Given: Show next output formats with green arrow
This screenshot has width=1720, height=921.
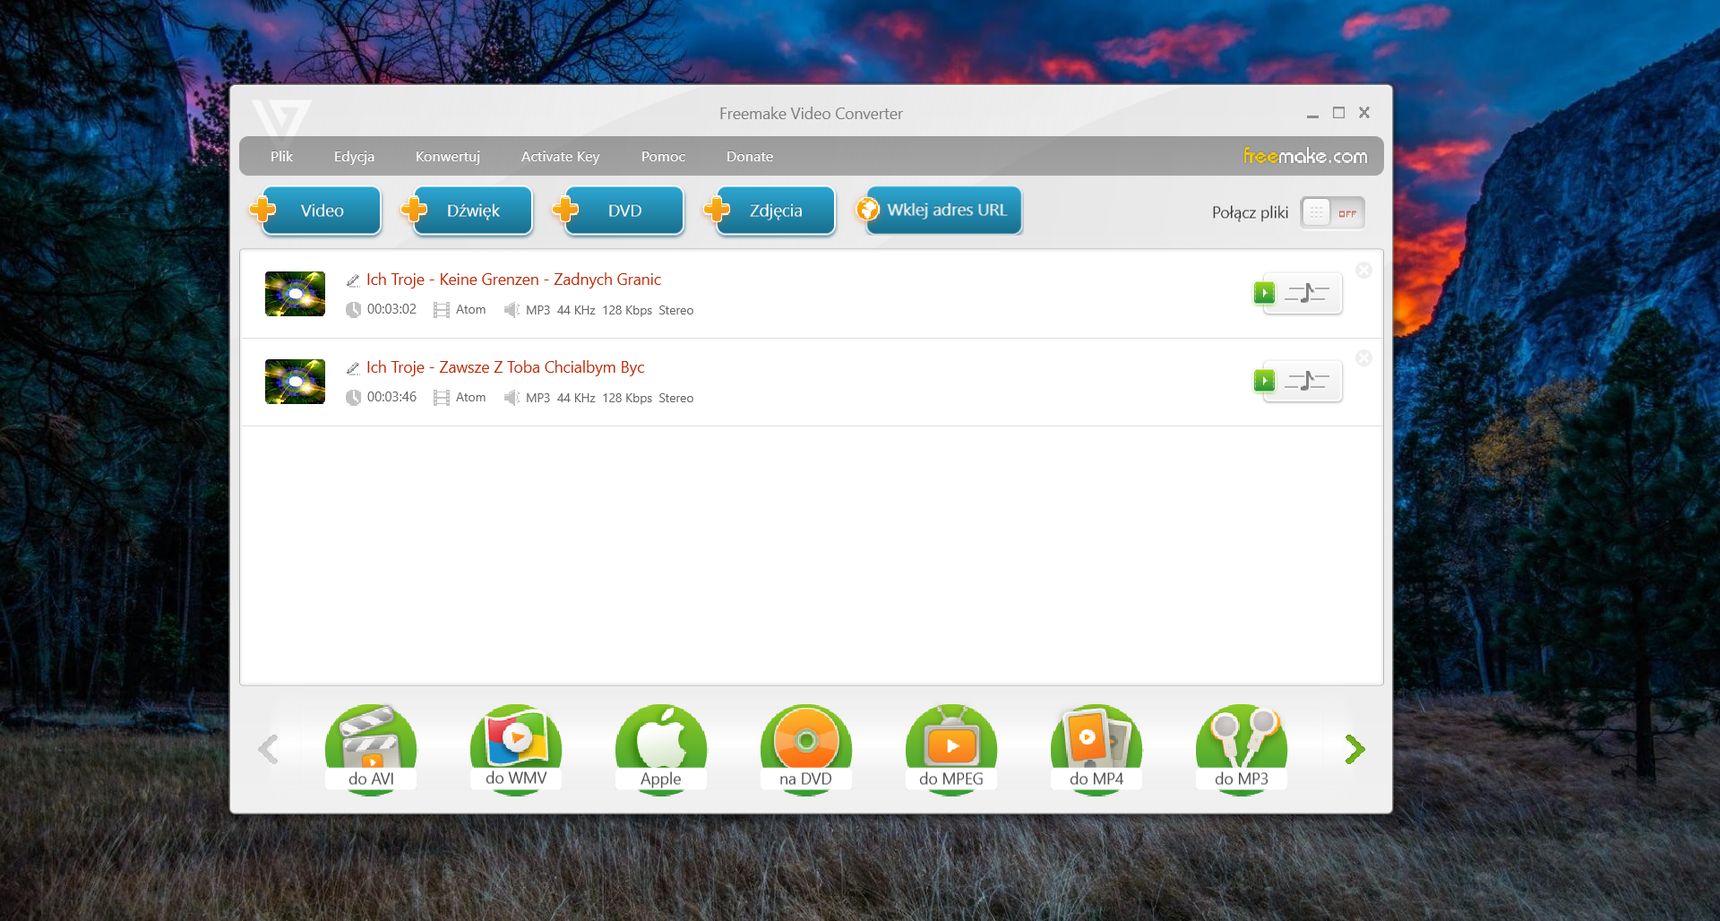Looking at the screenshot, I should [x=1355, y=749].
